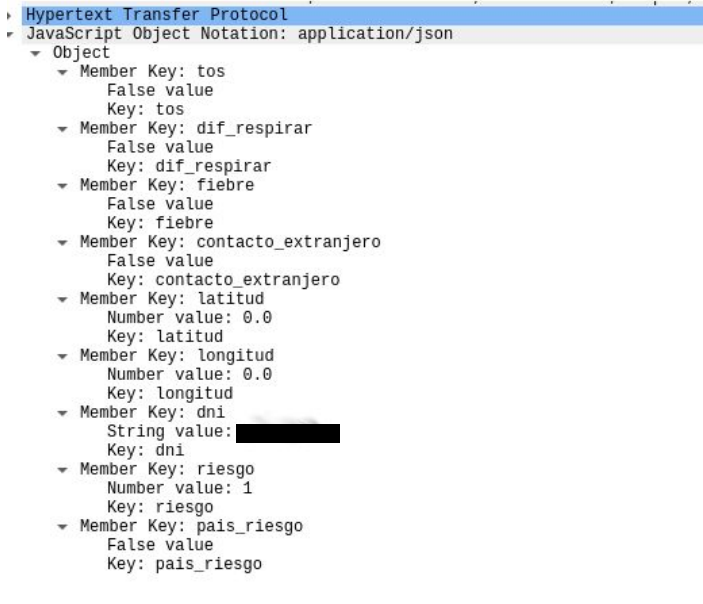Collapse the Member Key: latitud node

(62, 300)
